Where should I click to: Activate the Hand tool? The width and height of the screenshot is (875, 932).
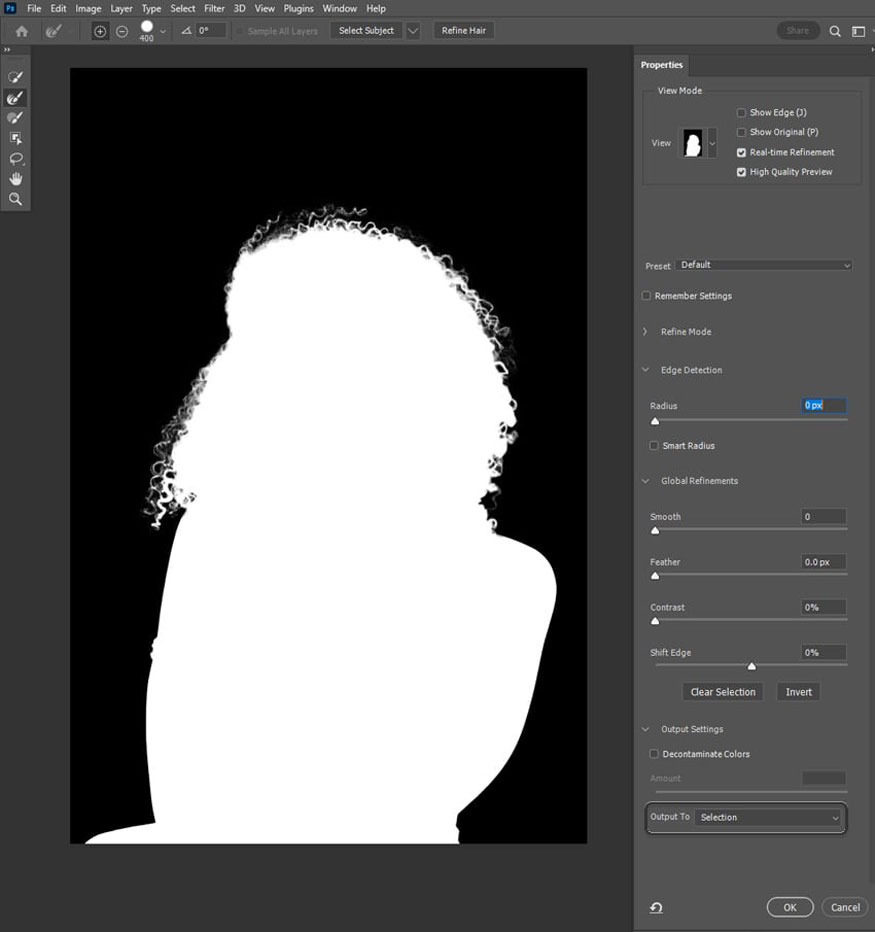point(15,179)
